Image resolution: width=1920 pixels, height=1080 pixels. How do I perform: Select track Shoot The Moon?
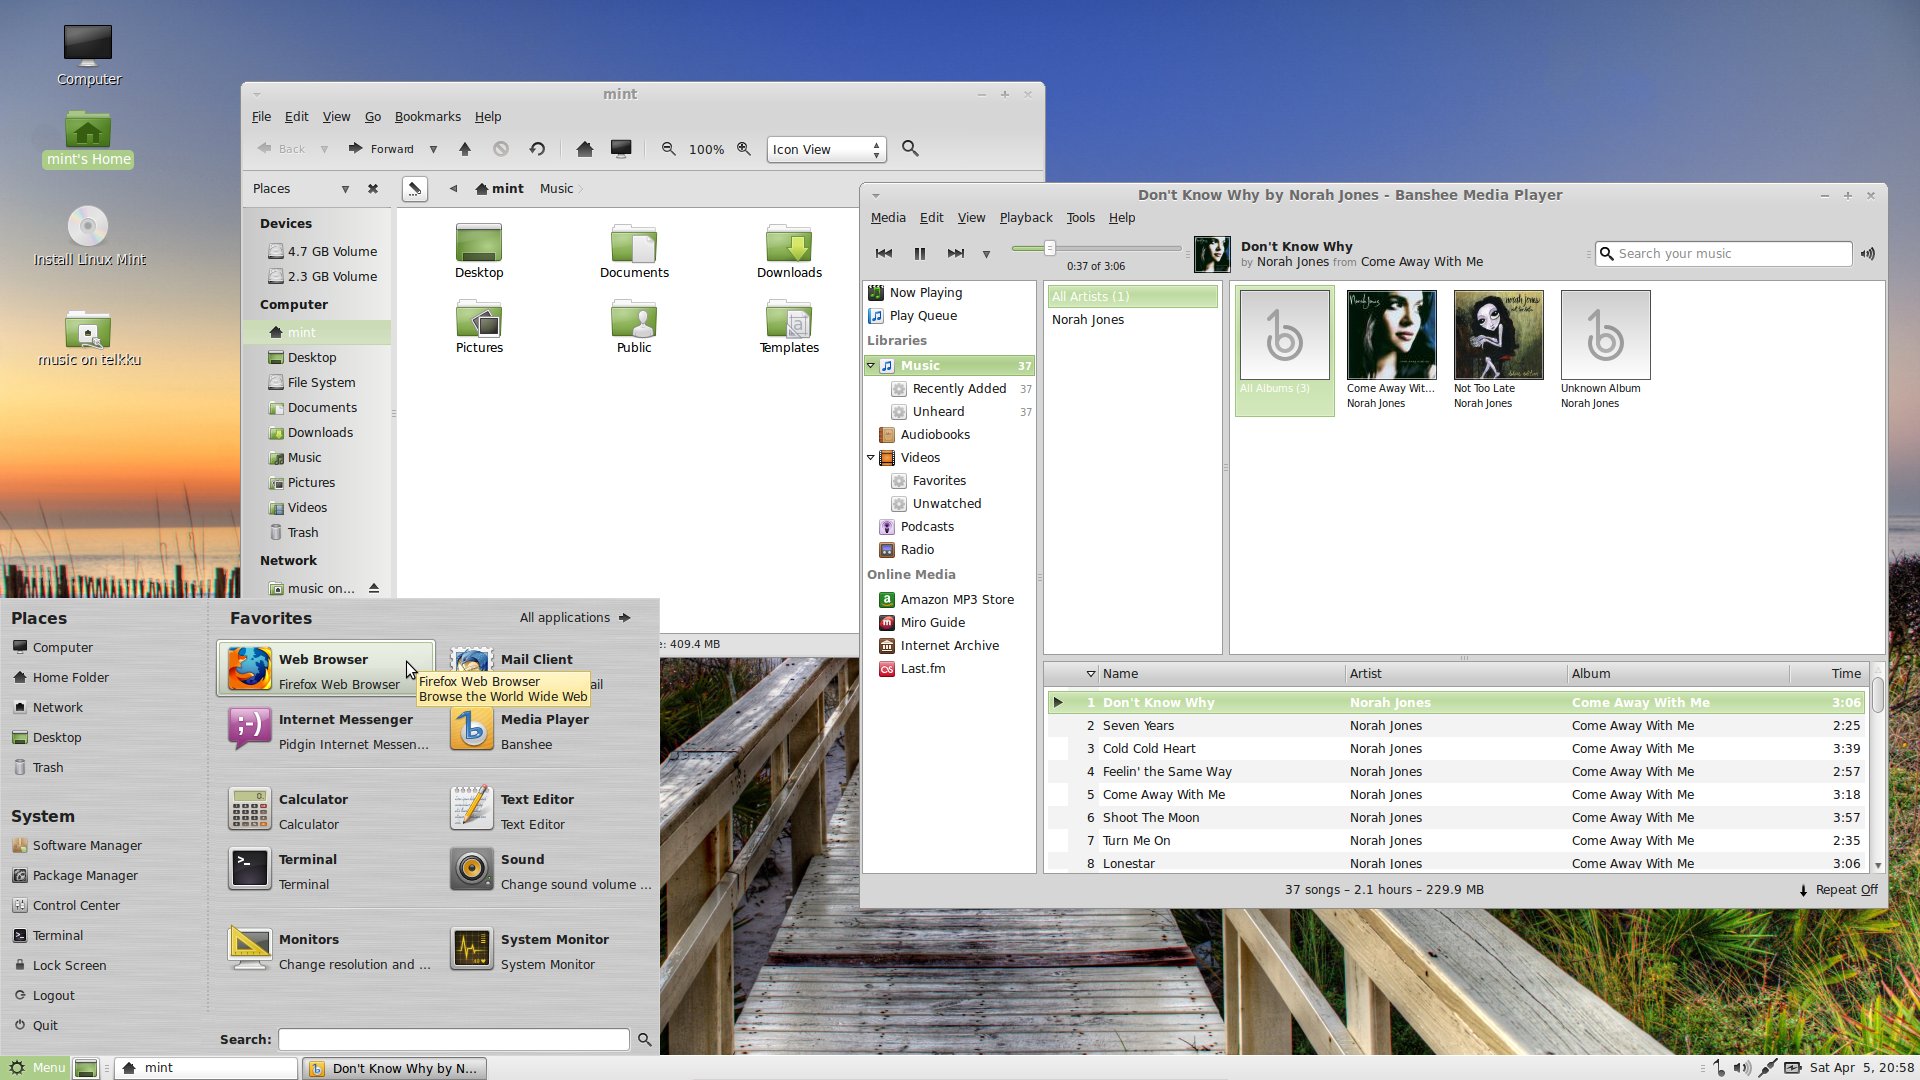1457,818
